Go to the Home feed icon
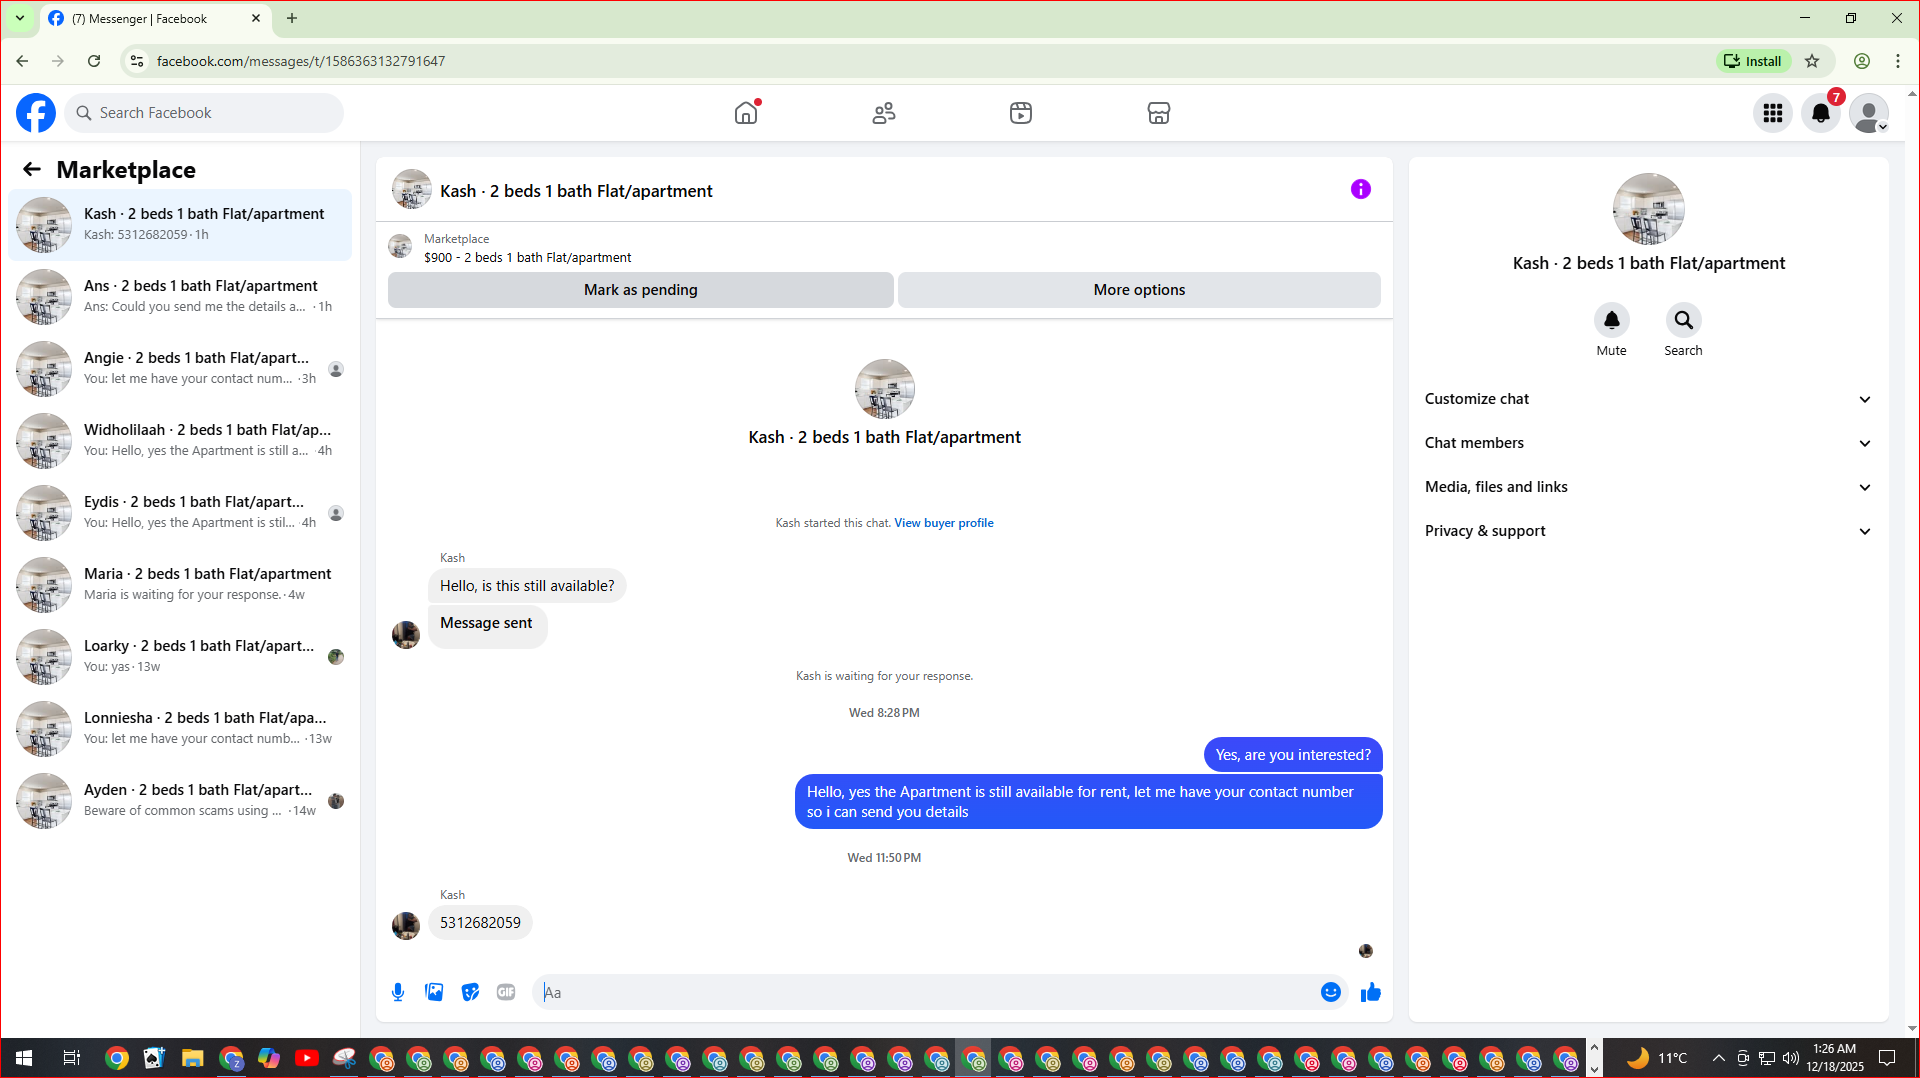This screenshot has width=1920, height=1078. (x=746, y=113)
